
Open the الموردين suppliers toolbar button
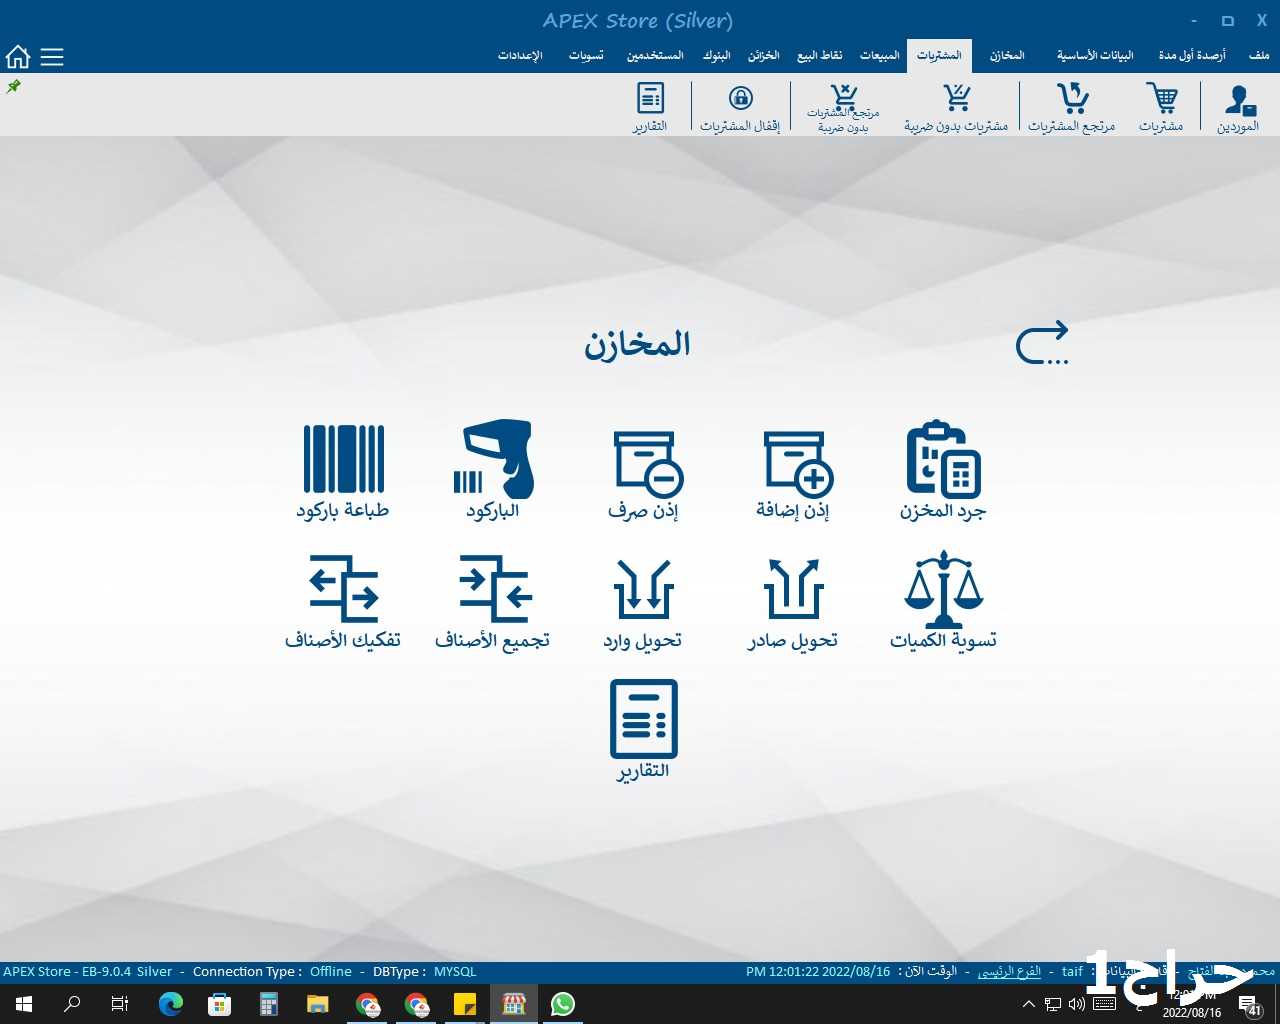coord(1238,107)
